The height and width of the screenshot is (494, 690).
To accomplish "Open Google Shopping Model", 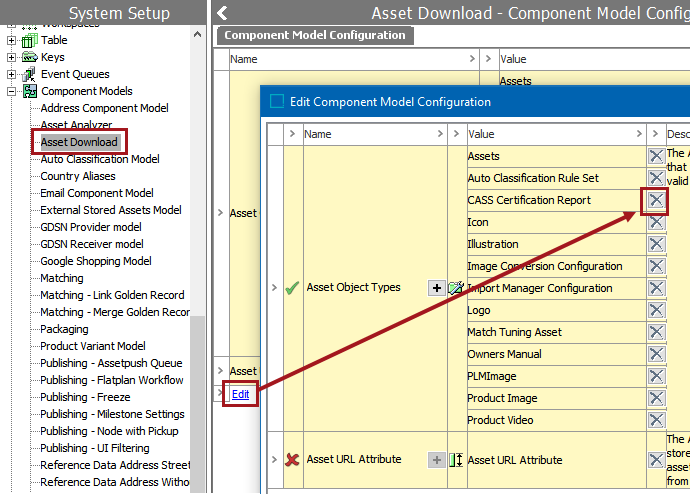I will click(96, 261).
